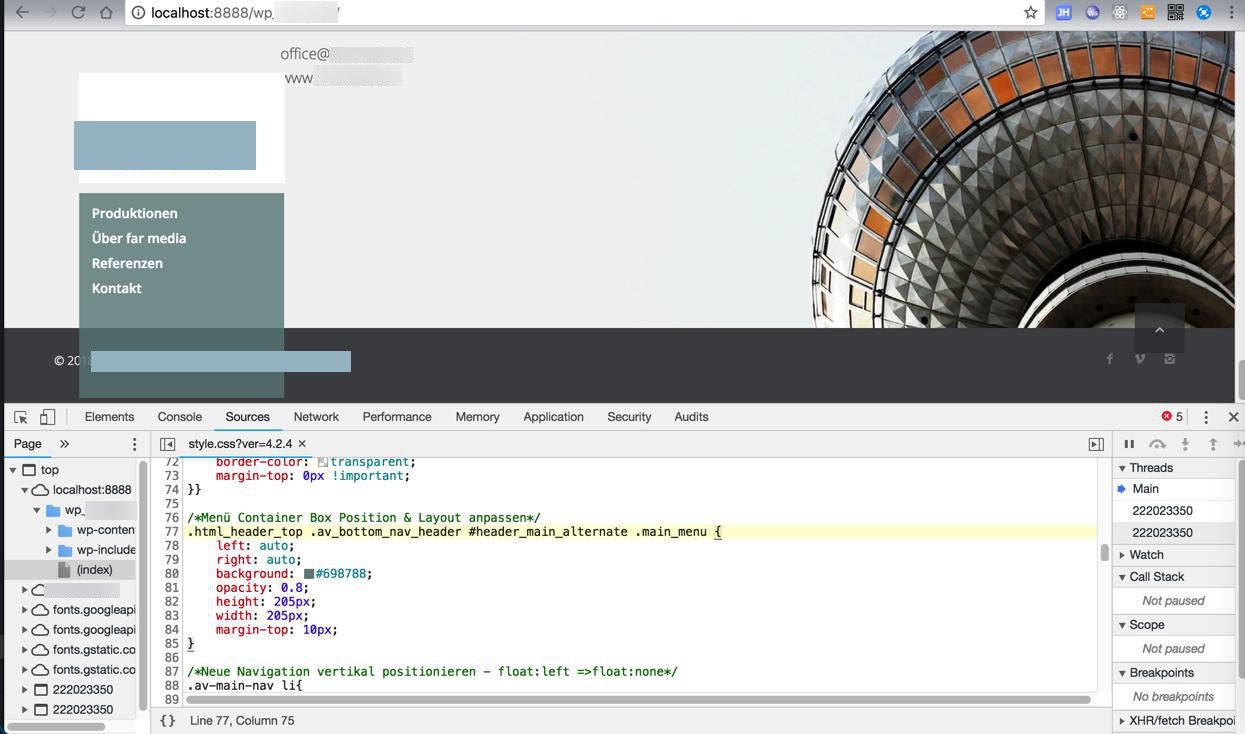
Task: Open the Vimeo footer icon
Action: (x=1140, y=359)
